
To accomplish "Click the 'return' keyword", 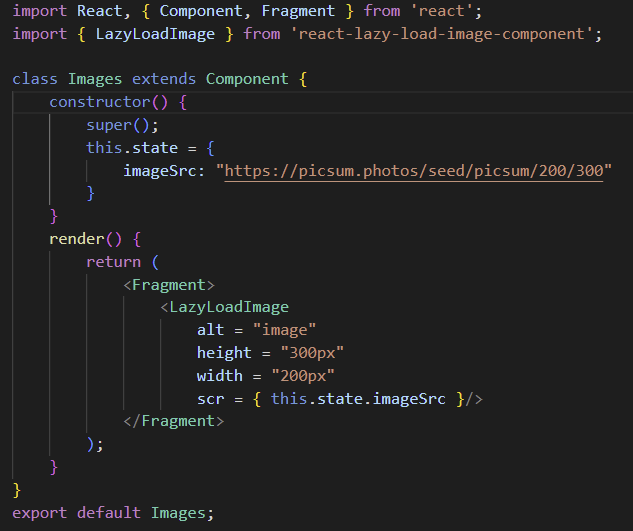I will pyautogui.click(x=113, y=262).
